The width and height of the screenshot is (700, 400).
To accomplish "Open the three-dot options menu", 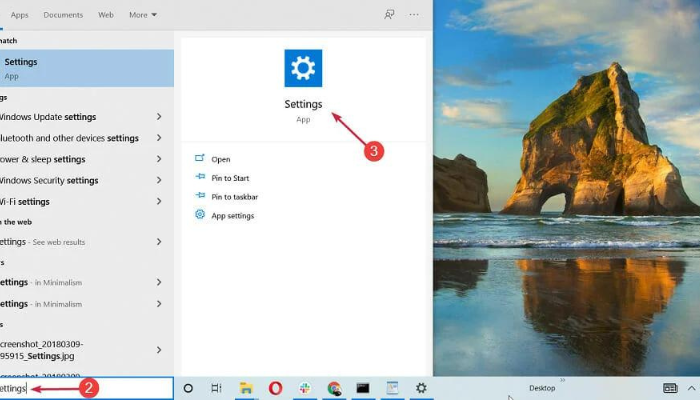I will click(x=414, y=15).
